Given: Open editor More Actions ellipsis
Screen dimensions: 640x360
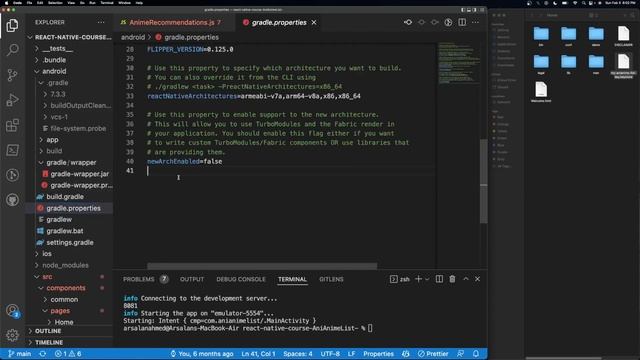Looking at the screenshot, I should (x=476, y=22).
